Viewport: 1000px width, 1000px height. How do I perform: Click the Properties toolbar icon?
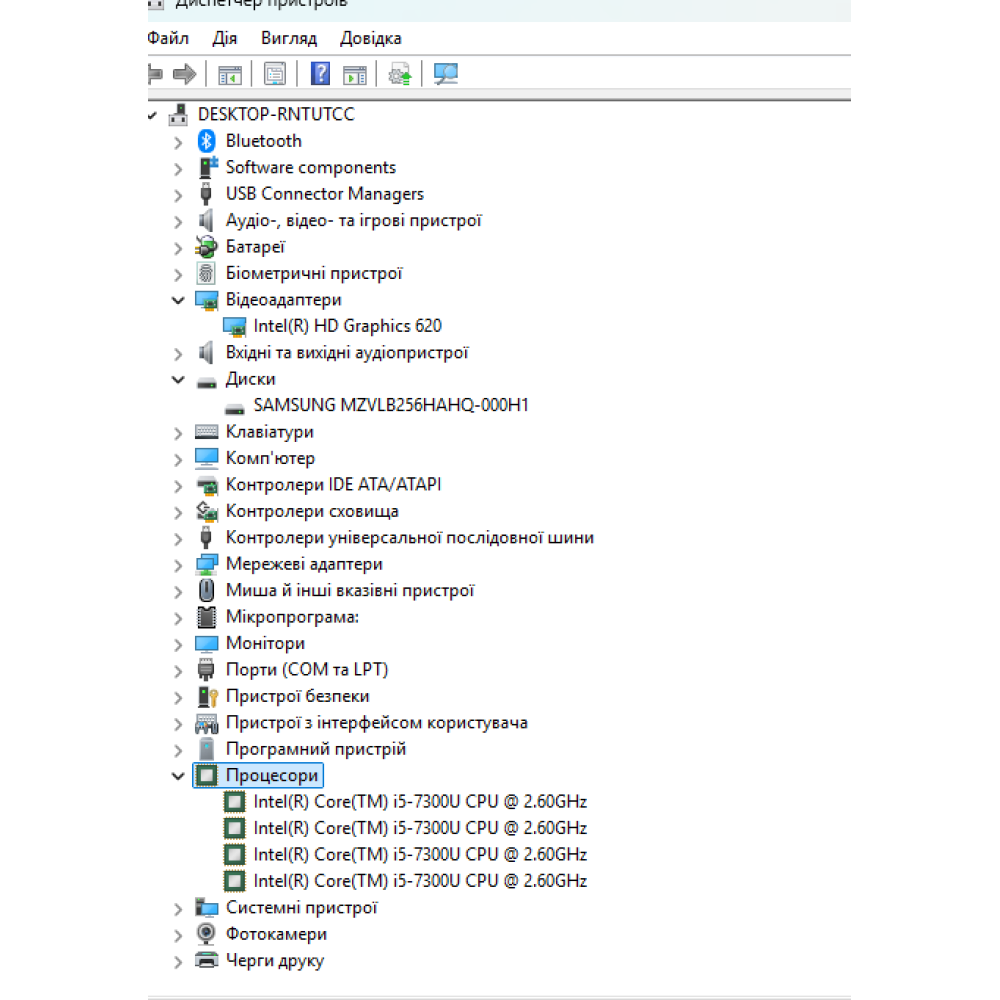coord(275,74)
